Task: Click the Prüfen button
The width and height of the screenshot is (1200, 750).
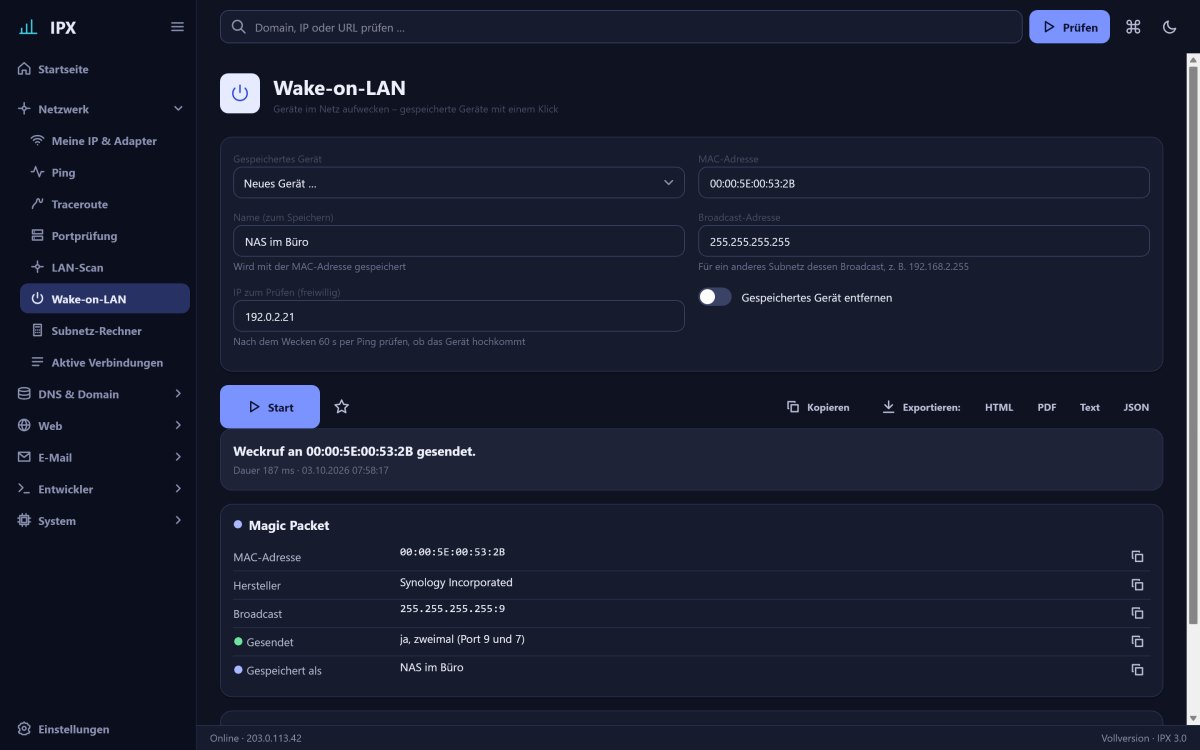Action: tap(1069, 27)
